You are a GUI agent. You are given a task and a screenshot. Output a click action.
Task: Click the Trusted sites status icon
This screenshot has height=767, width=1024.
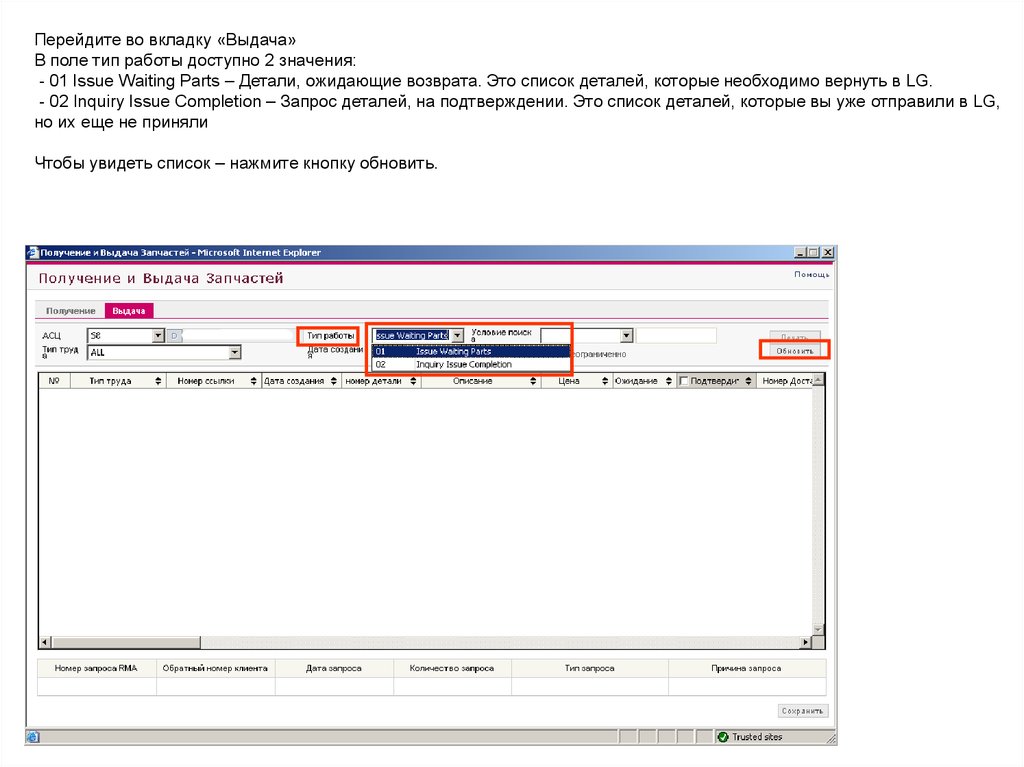723,737
